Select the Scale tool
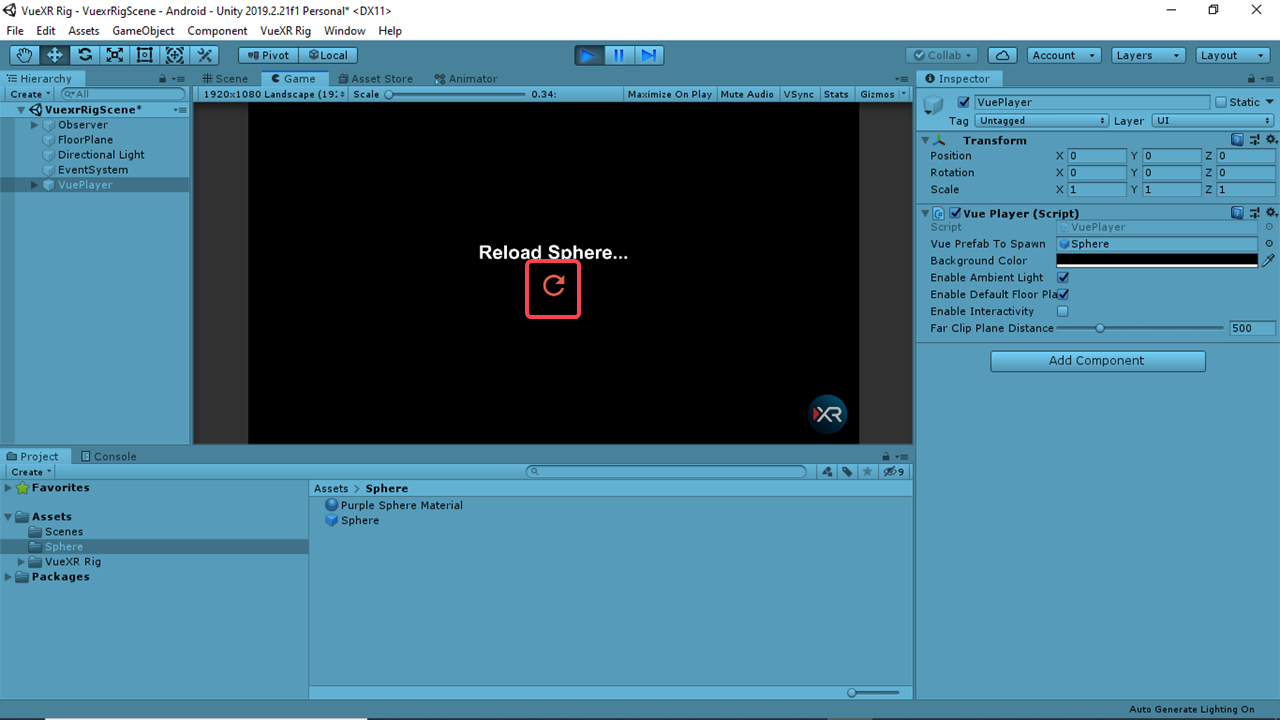This screenshot has width=1280, height=720. tap(115, 55)
